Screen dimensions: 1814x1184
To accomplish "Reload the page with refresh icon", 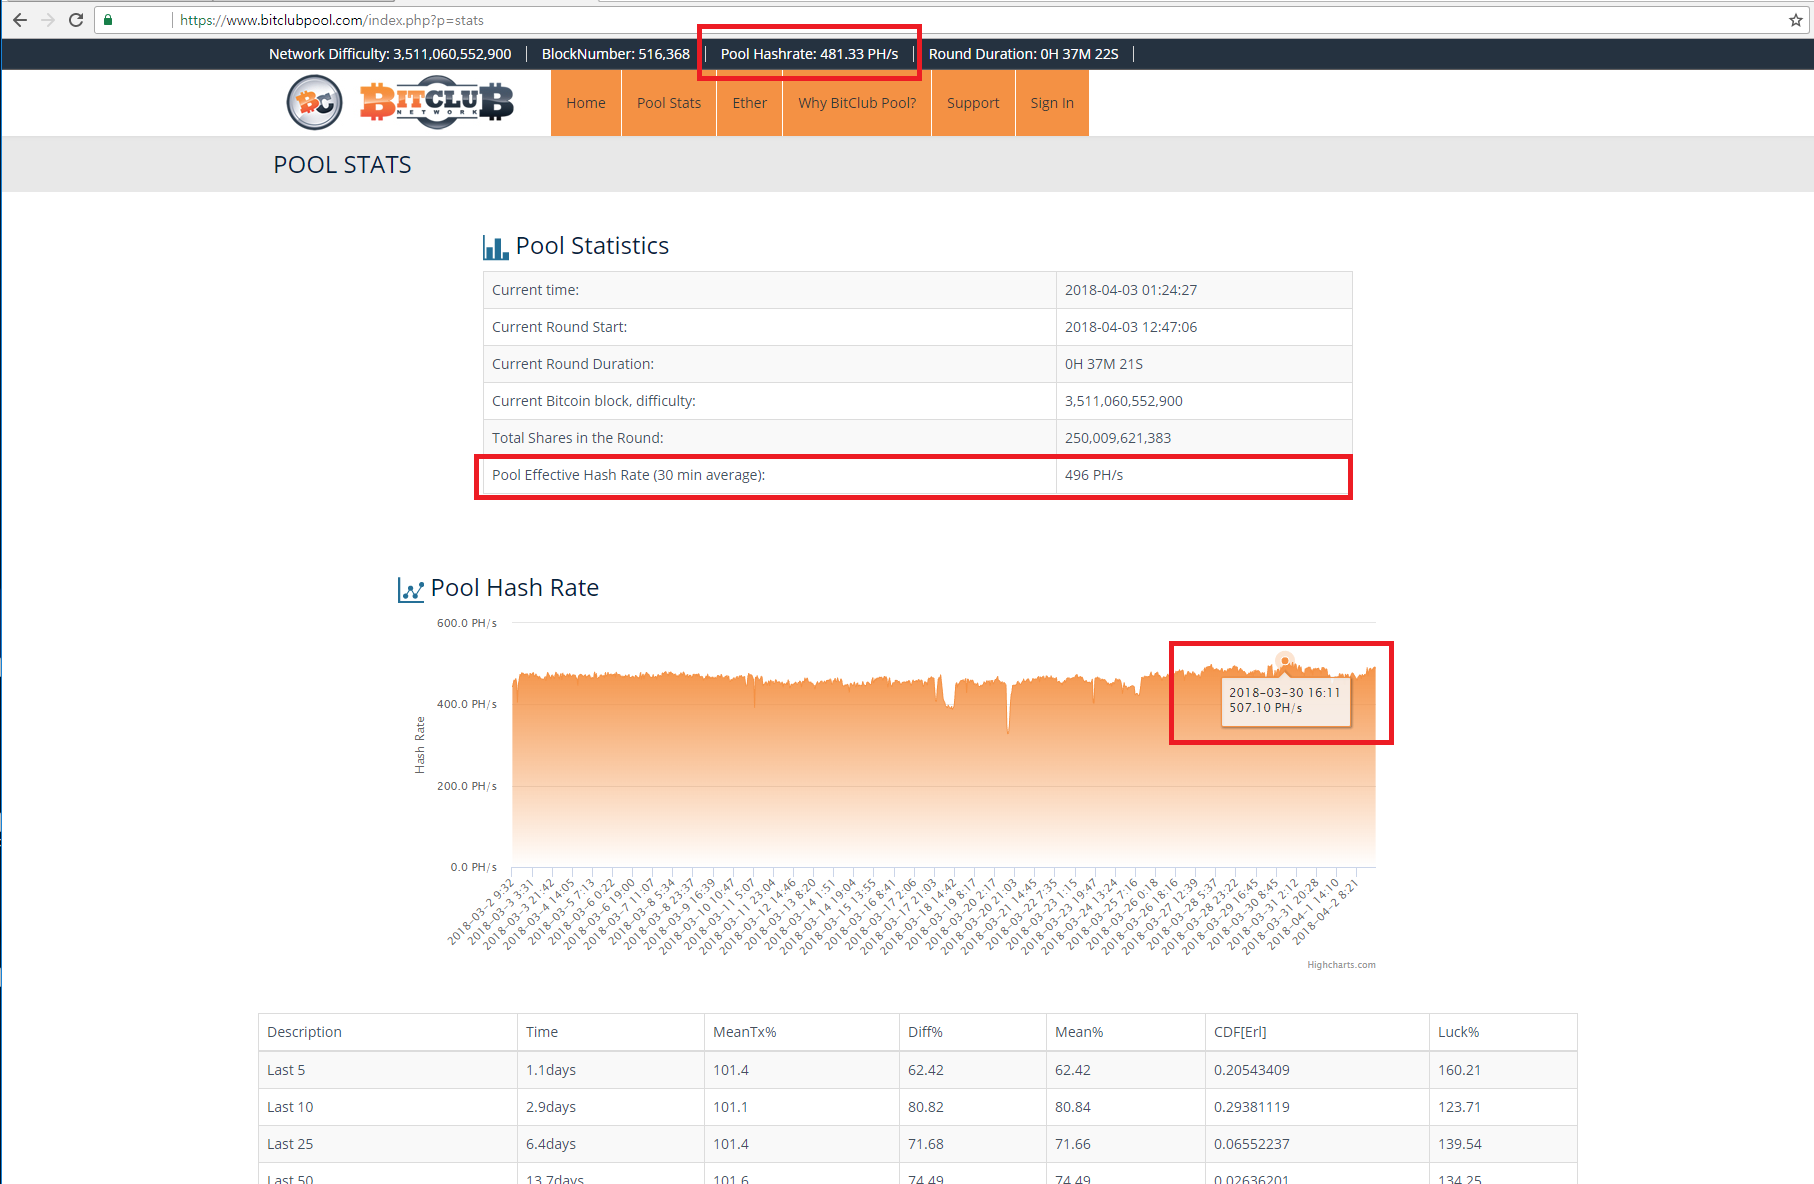I will point(76,20).
